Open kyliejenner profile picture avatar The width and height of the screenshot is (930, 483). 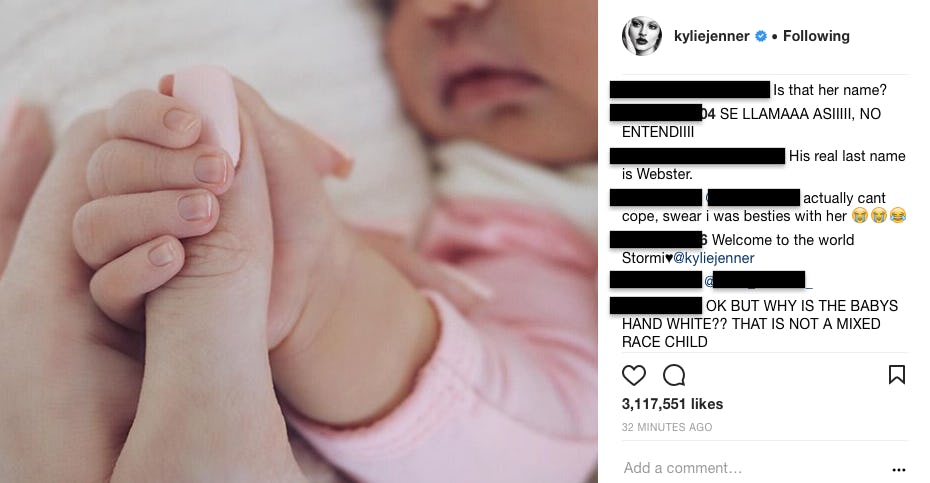(642, 36)
